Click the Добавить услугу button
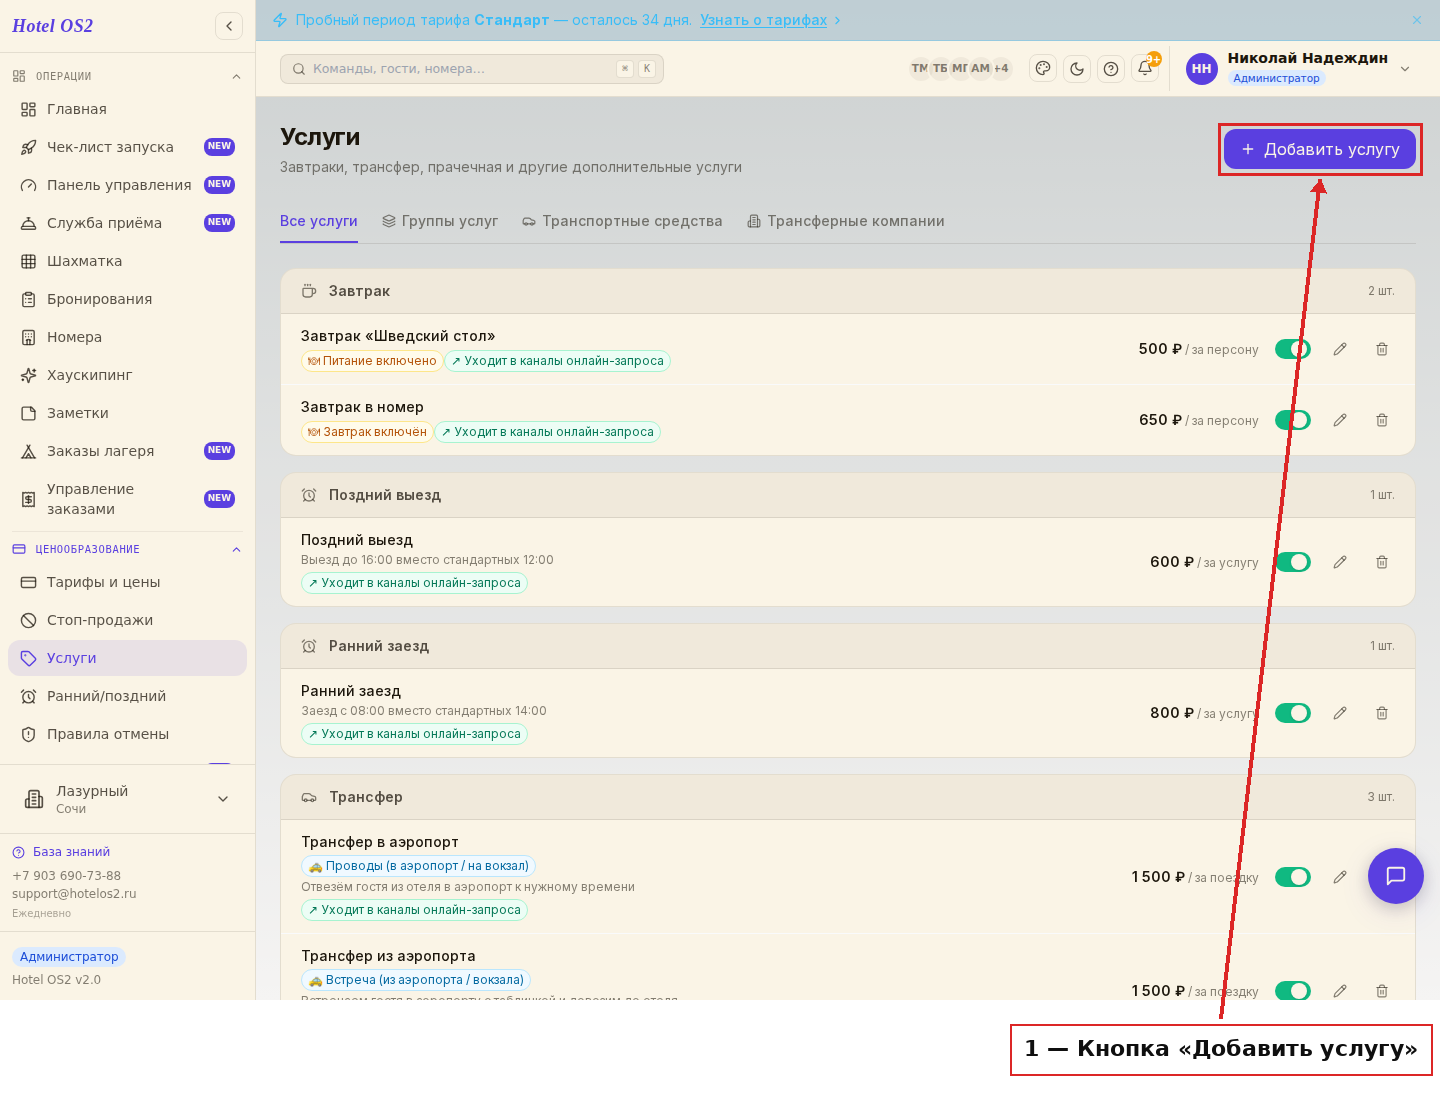 coord(1320,149)
